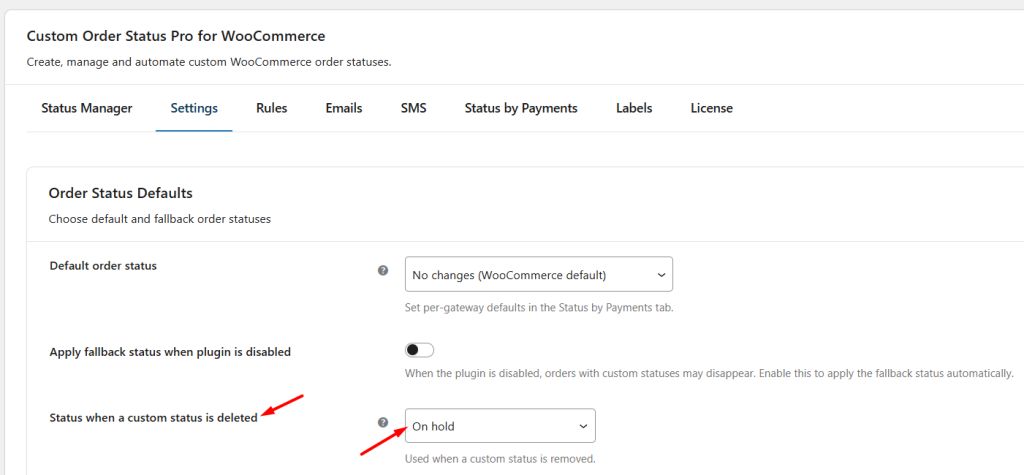Image resolution: width=1024 pixels, height=475 pixels.
Task: Click the "Default order status" field label
Action: click(103, 266)
